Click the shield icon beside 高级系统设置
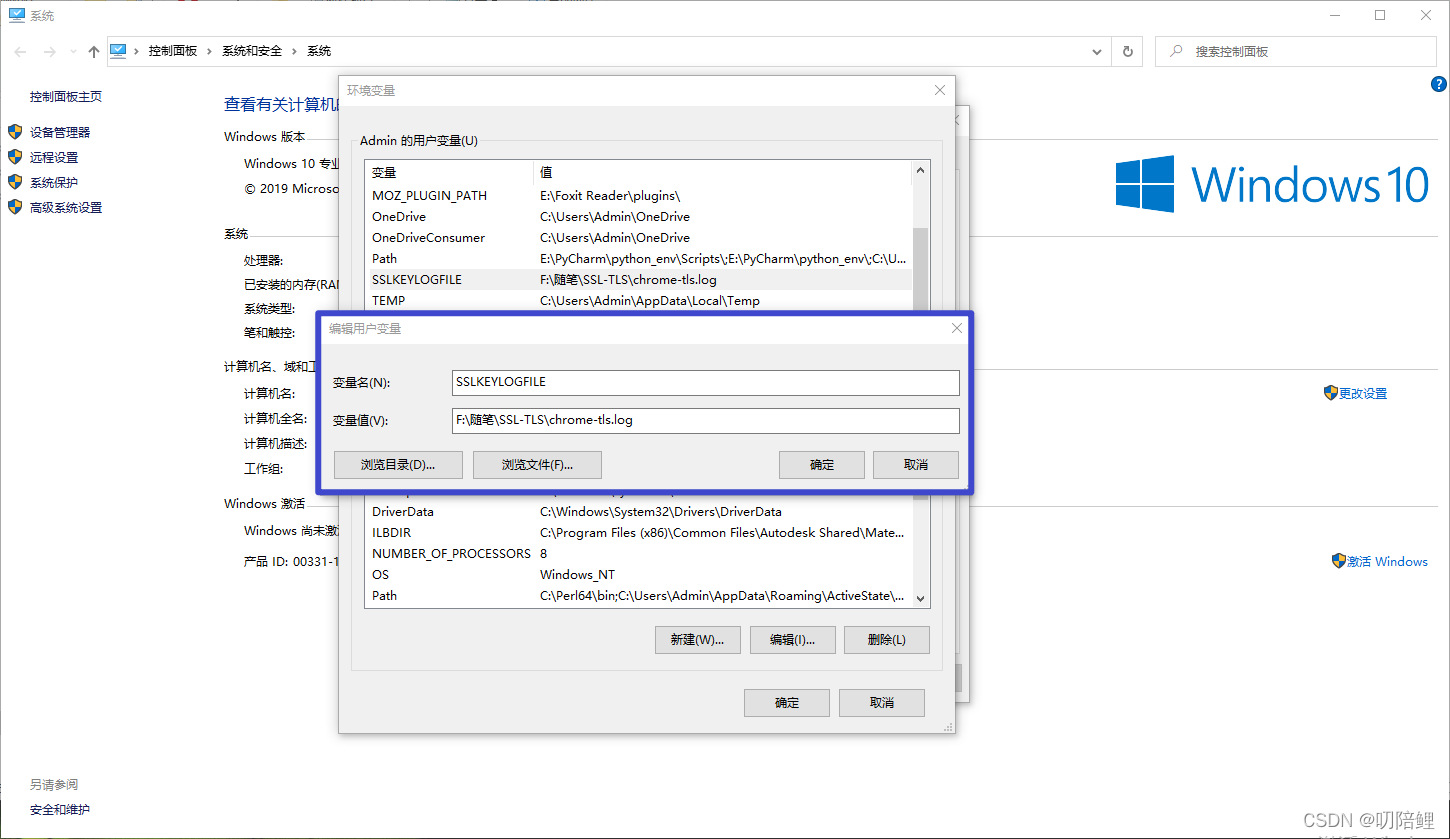Viewport: 1450px width, 839px height. coord(15,207)
